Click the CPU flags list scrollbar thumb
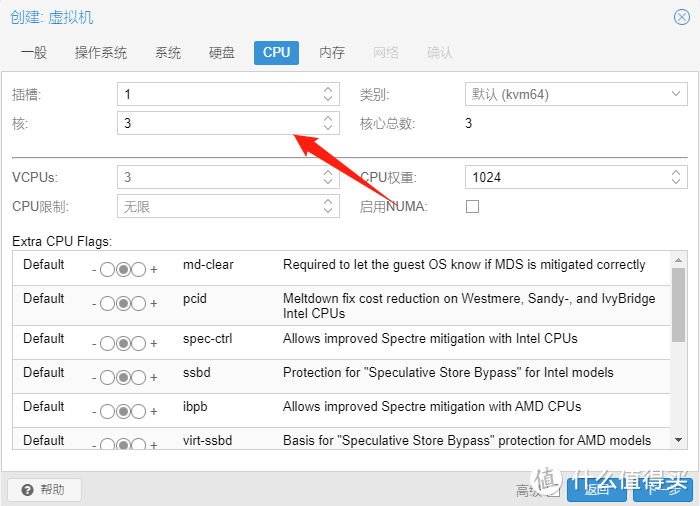Image resolution: width=700 pixels, height=506 pixels. click(x=679, y=305)
